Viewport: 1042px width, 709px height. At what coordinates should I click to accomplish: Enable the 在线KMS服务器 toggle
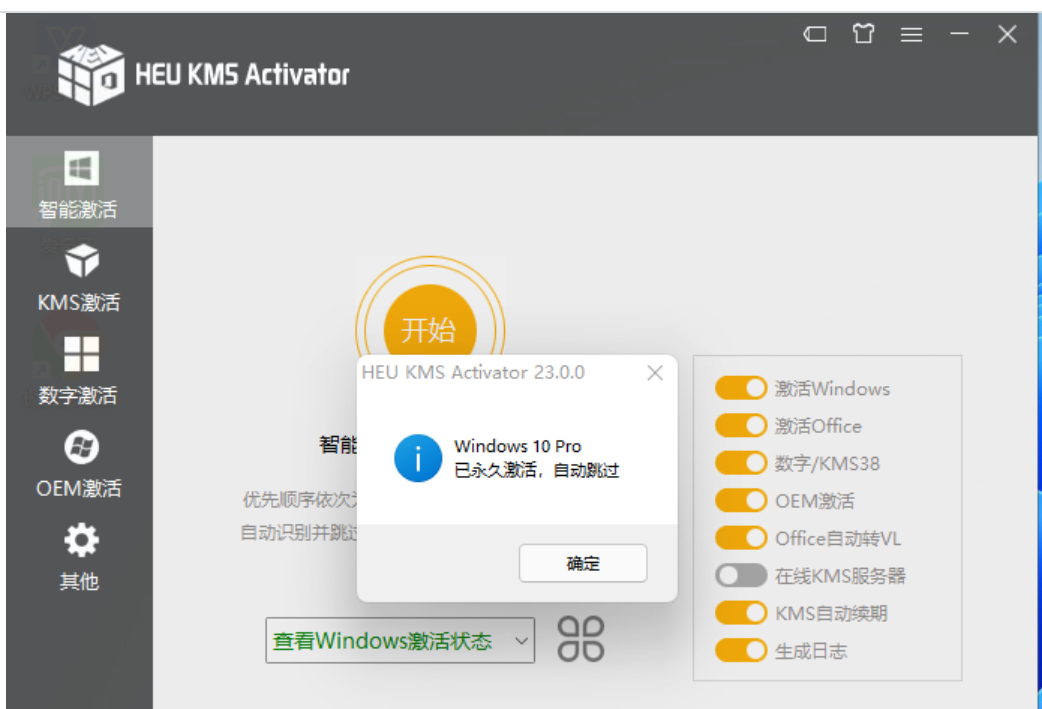742,575
